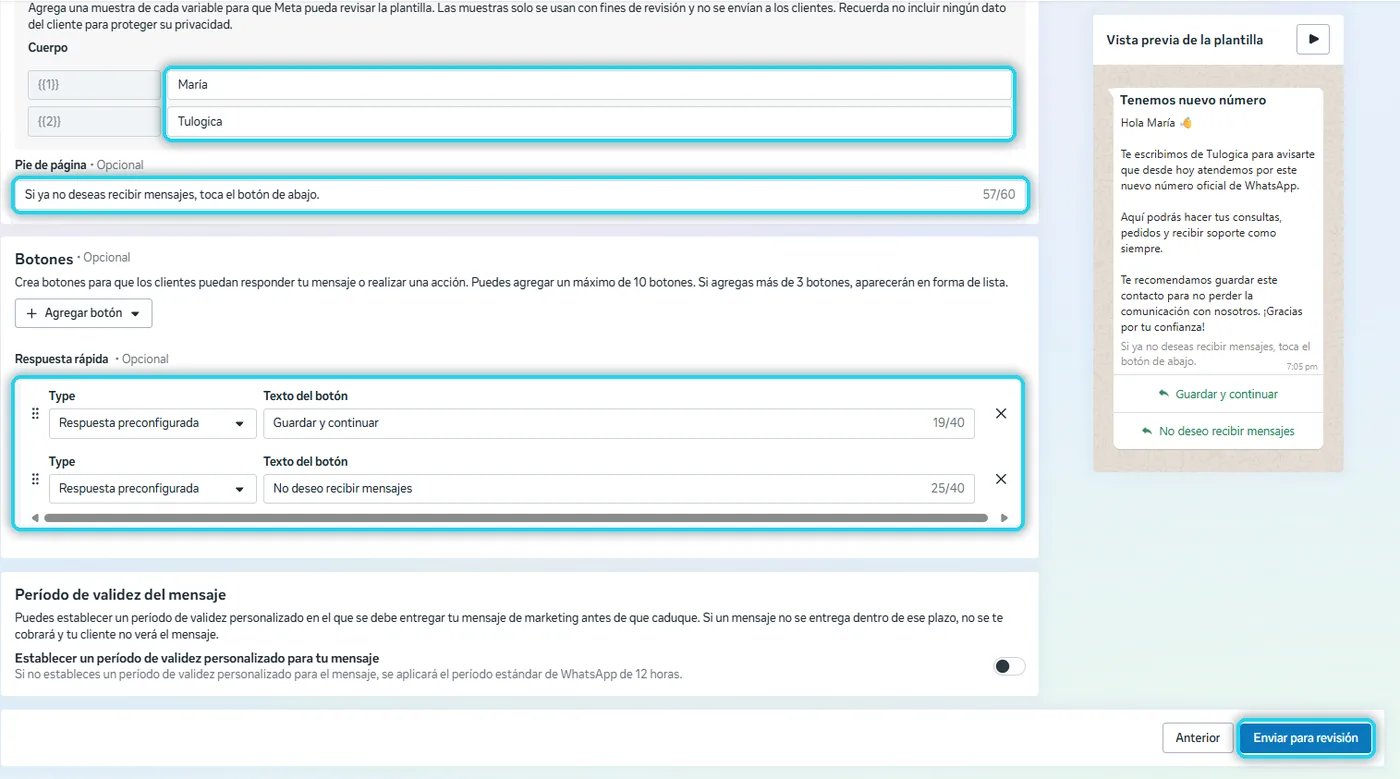Submit template with "Enviar para revisión"
Image resolution: width=1400 pixels, height=779 pixels.
[x=1305, y=738]
